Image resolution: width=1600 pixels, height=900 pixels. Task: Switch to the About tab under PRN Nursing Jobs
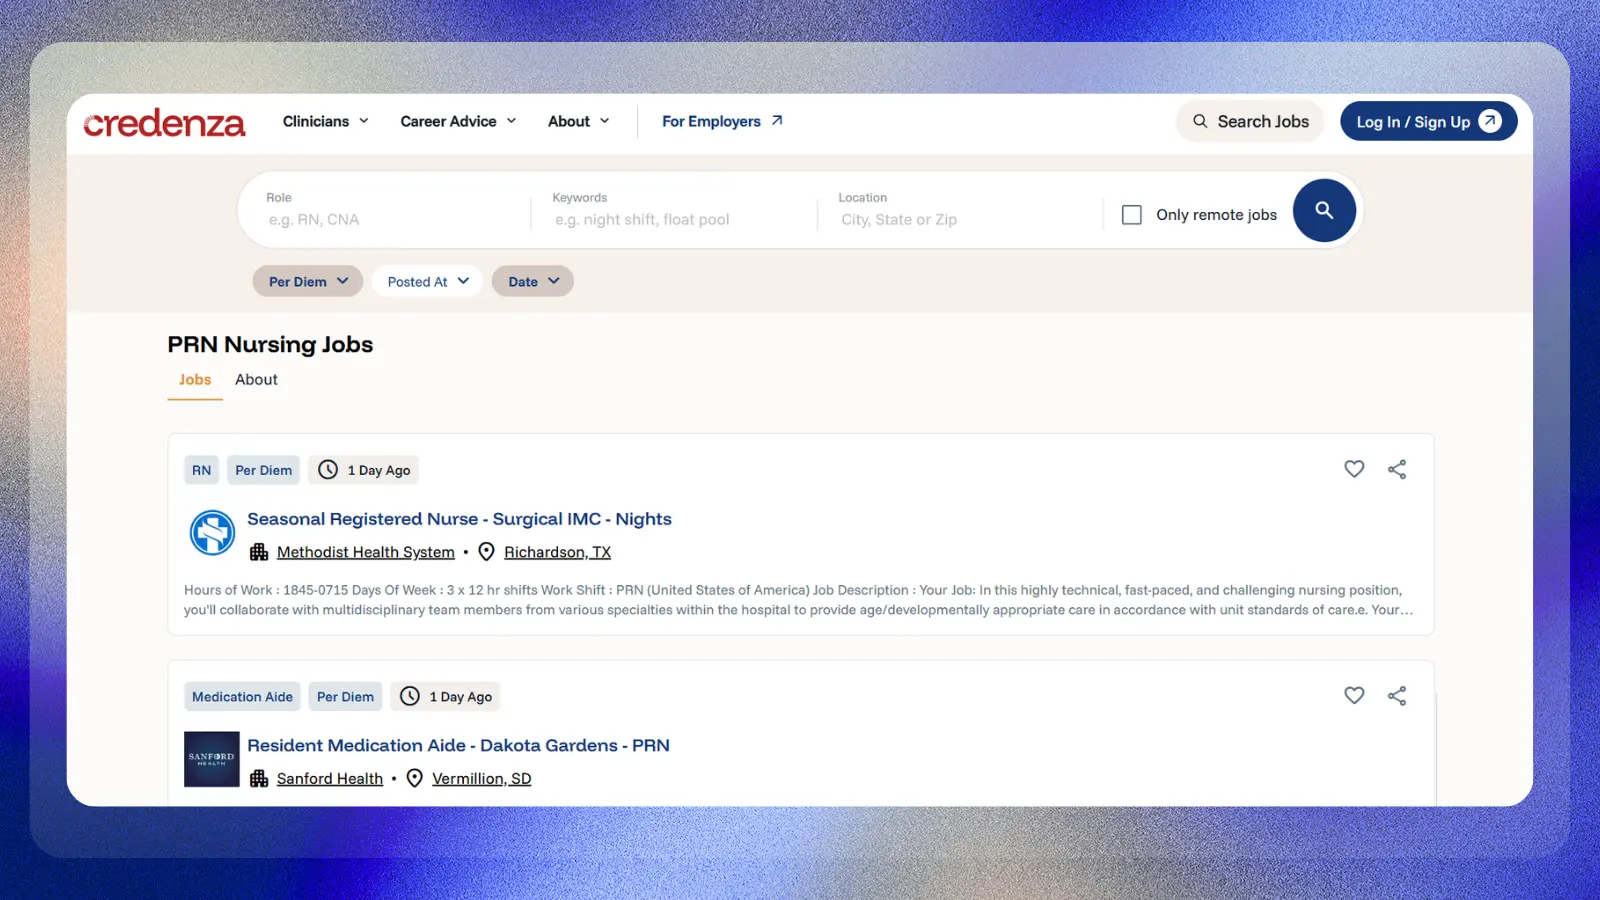256,380
